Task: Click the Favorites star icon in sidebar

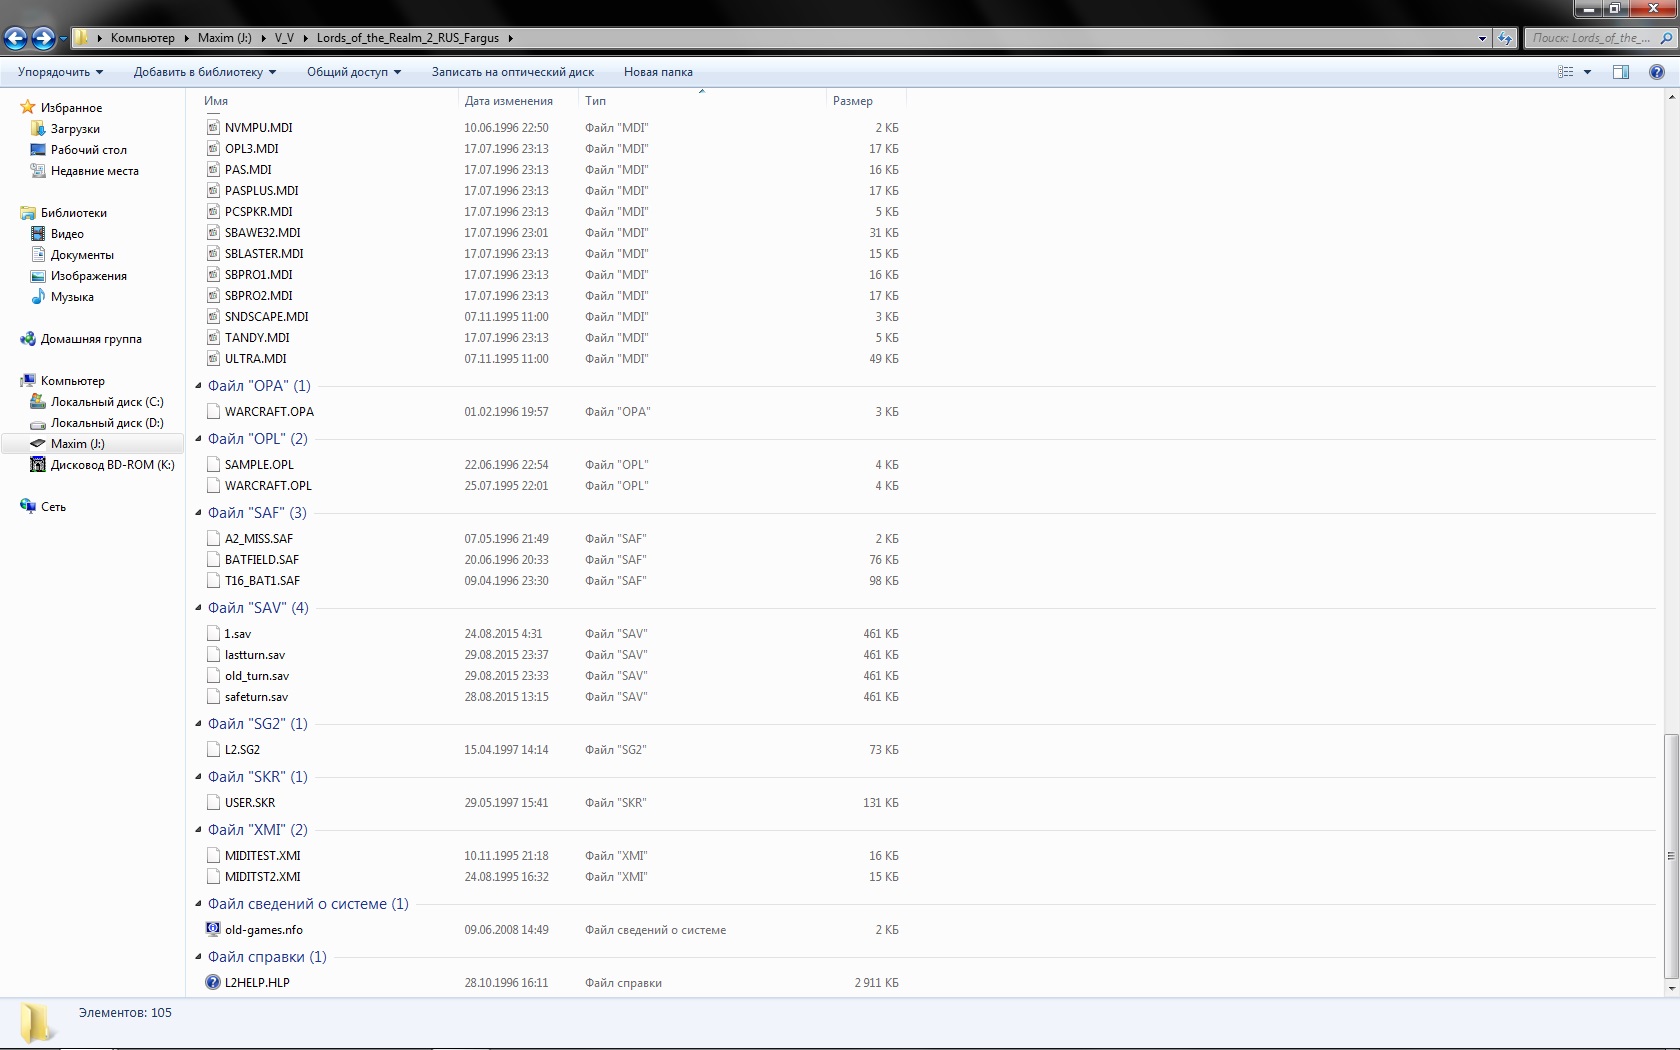Action: pos(28,107)
